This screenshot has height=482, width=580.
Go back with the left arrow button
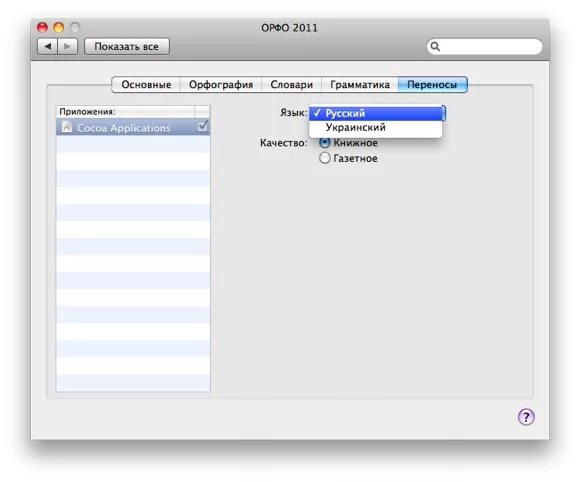(x=48, y=47)
